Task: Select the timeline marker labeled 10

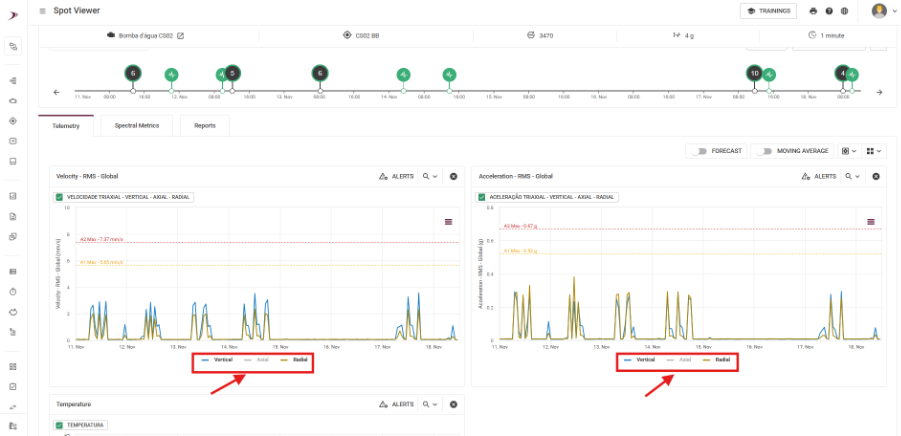Action: pyautogui.click(x=754, y=73)
